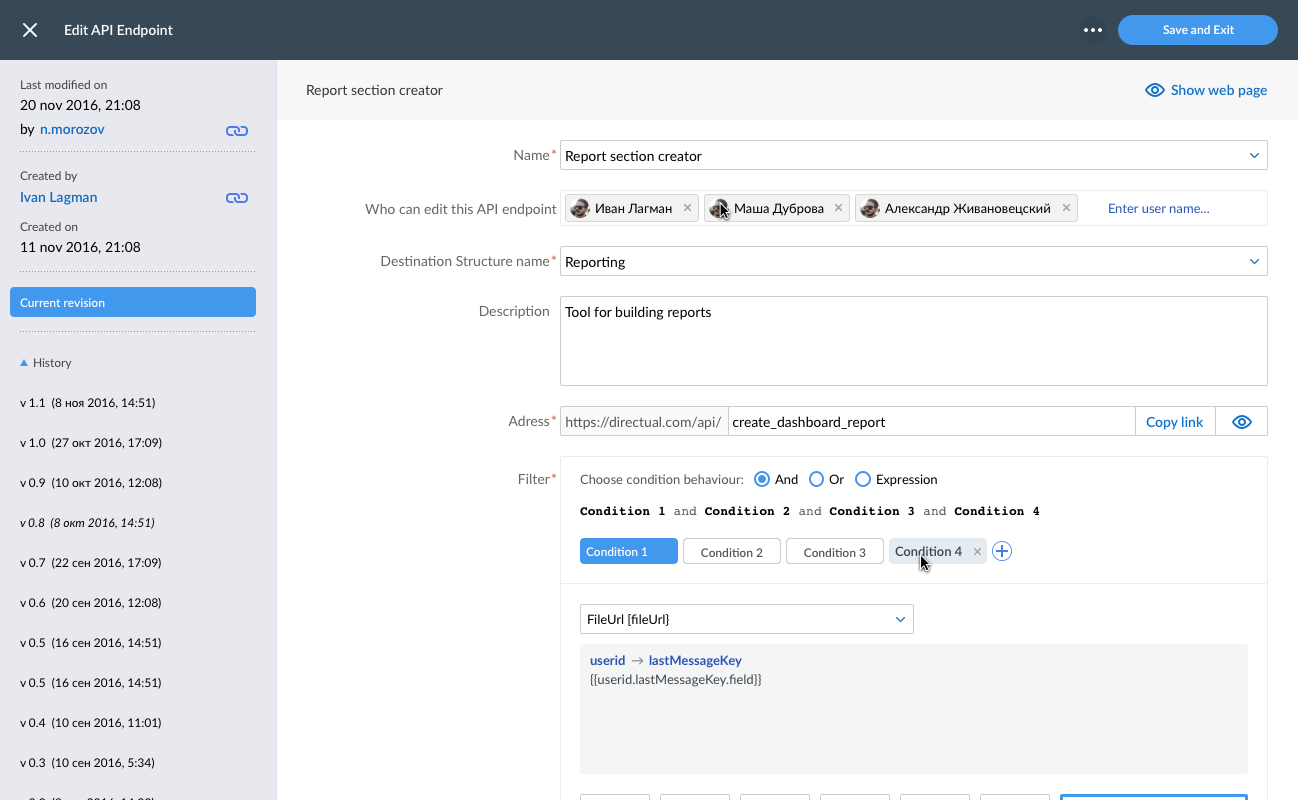This screenshot has height=800, width=1298.
Task: Open revision v 0.8 from history
Action: click(x=87, y=523)
